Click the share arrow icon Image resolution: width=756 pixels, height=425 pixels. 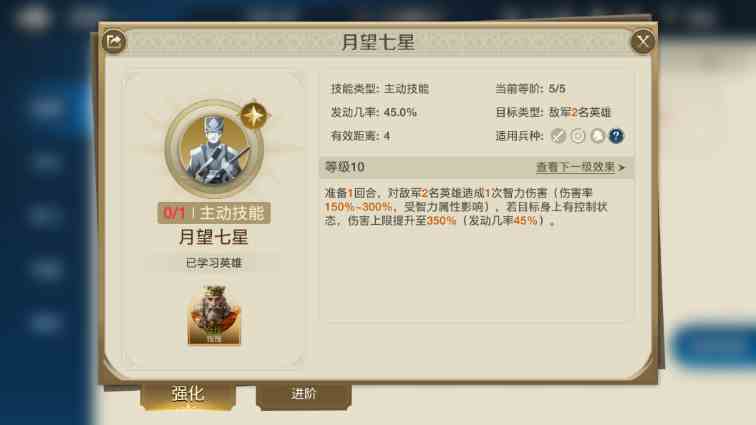[x=114, y=41]
